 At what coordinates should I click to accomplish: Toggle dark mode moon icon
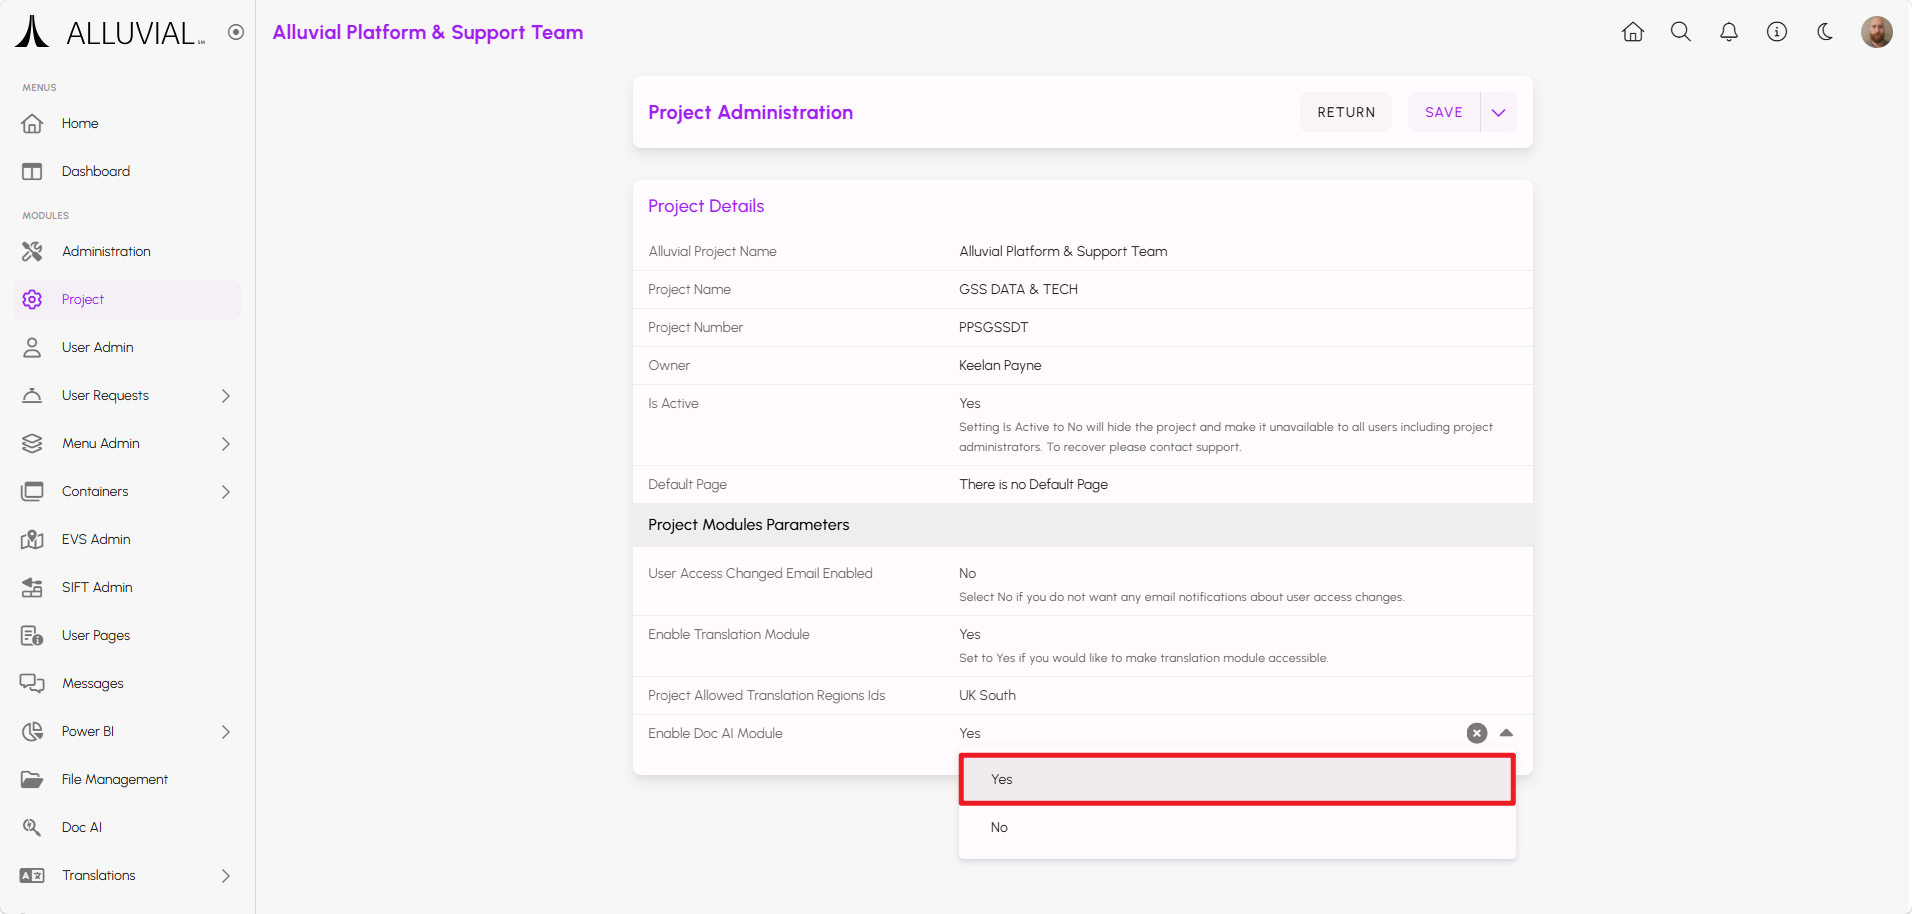[1825, 32]
